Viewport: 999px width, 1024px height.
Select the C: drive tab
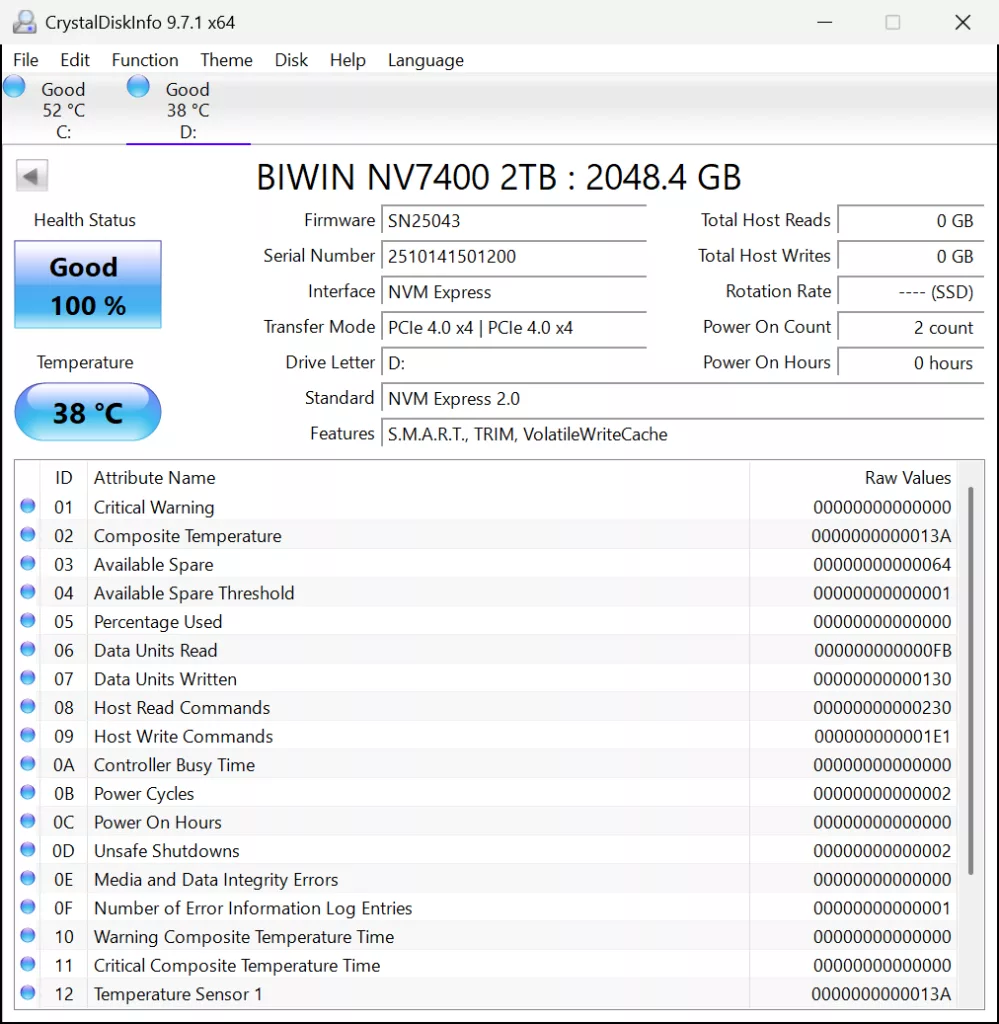pos(63,110)
